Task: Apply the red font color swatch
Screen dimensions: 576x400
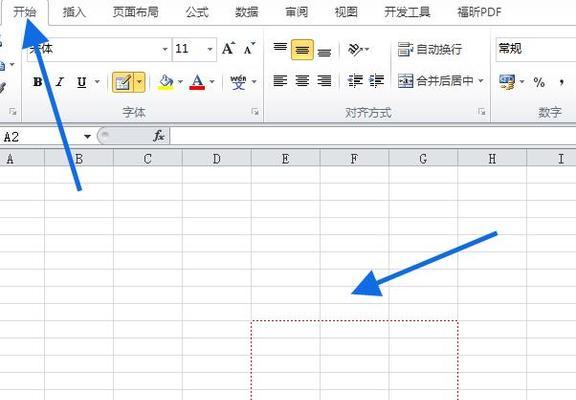Action: point(197,82)
